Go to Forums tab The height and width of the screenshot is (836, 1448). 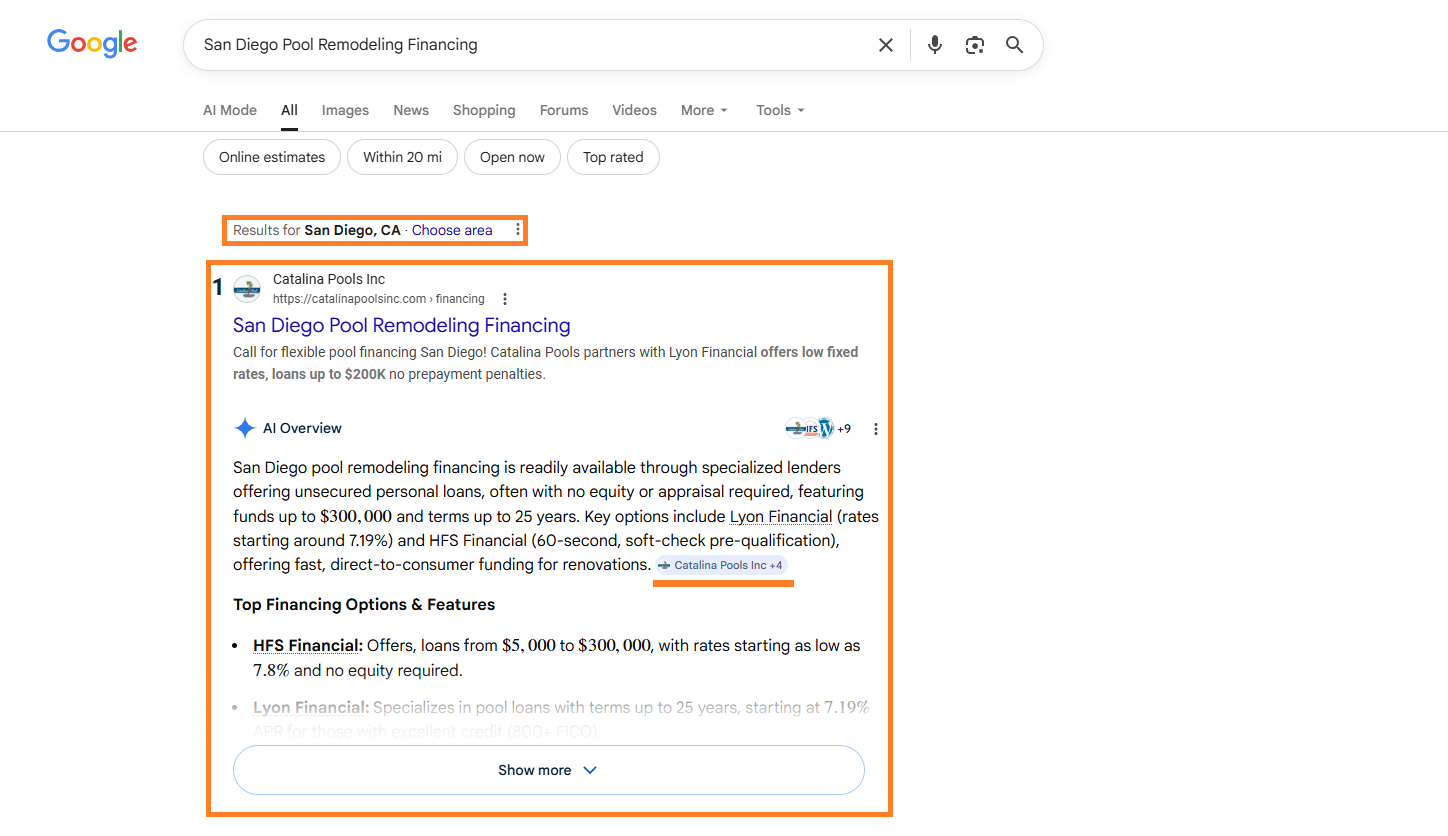564,110
